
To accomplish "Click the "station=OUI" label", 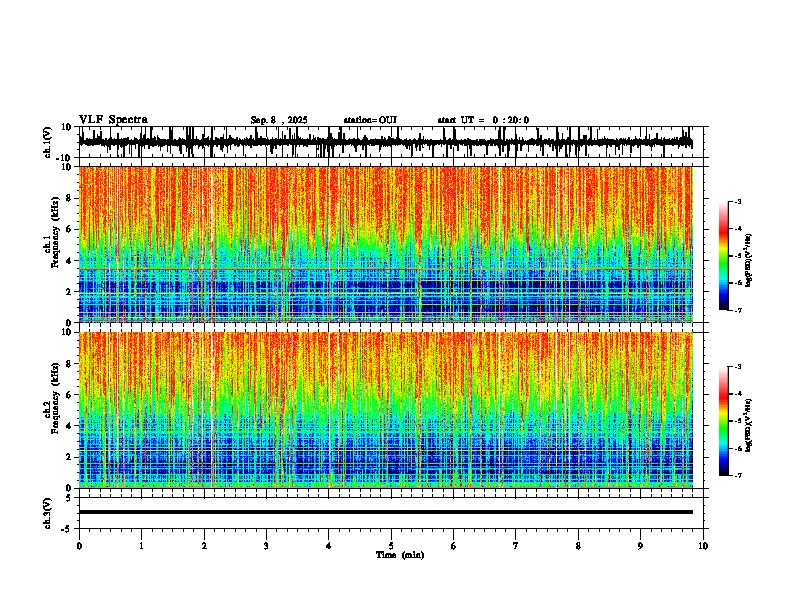I will click(370, 120).
